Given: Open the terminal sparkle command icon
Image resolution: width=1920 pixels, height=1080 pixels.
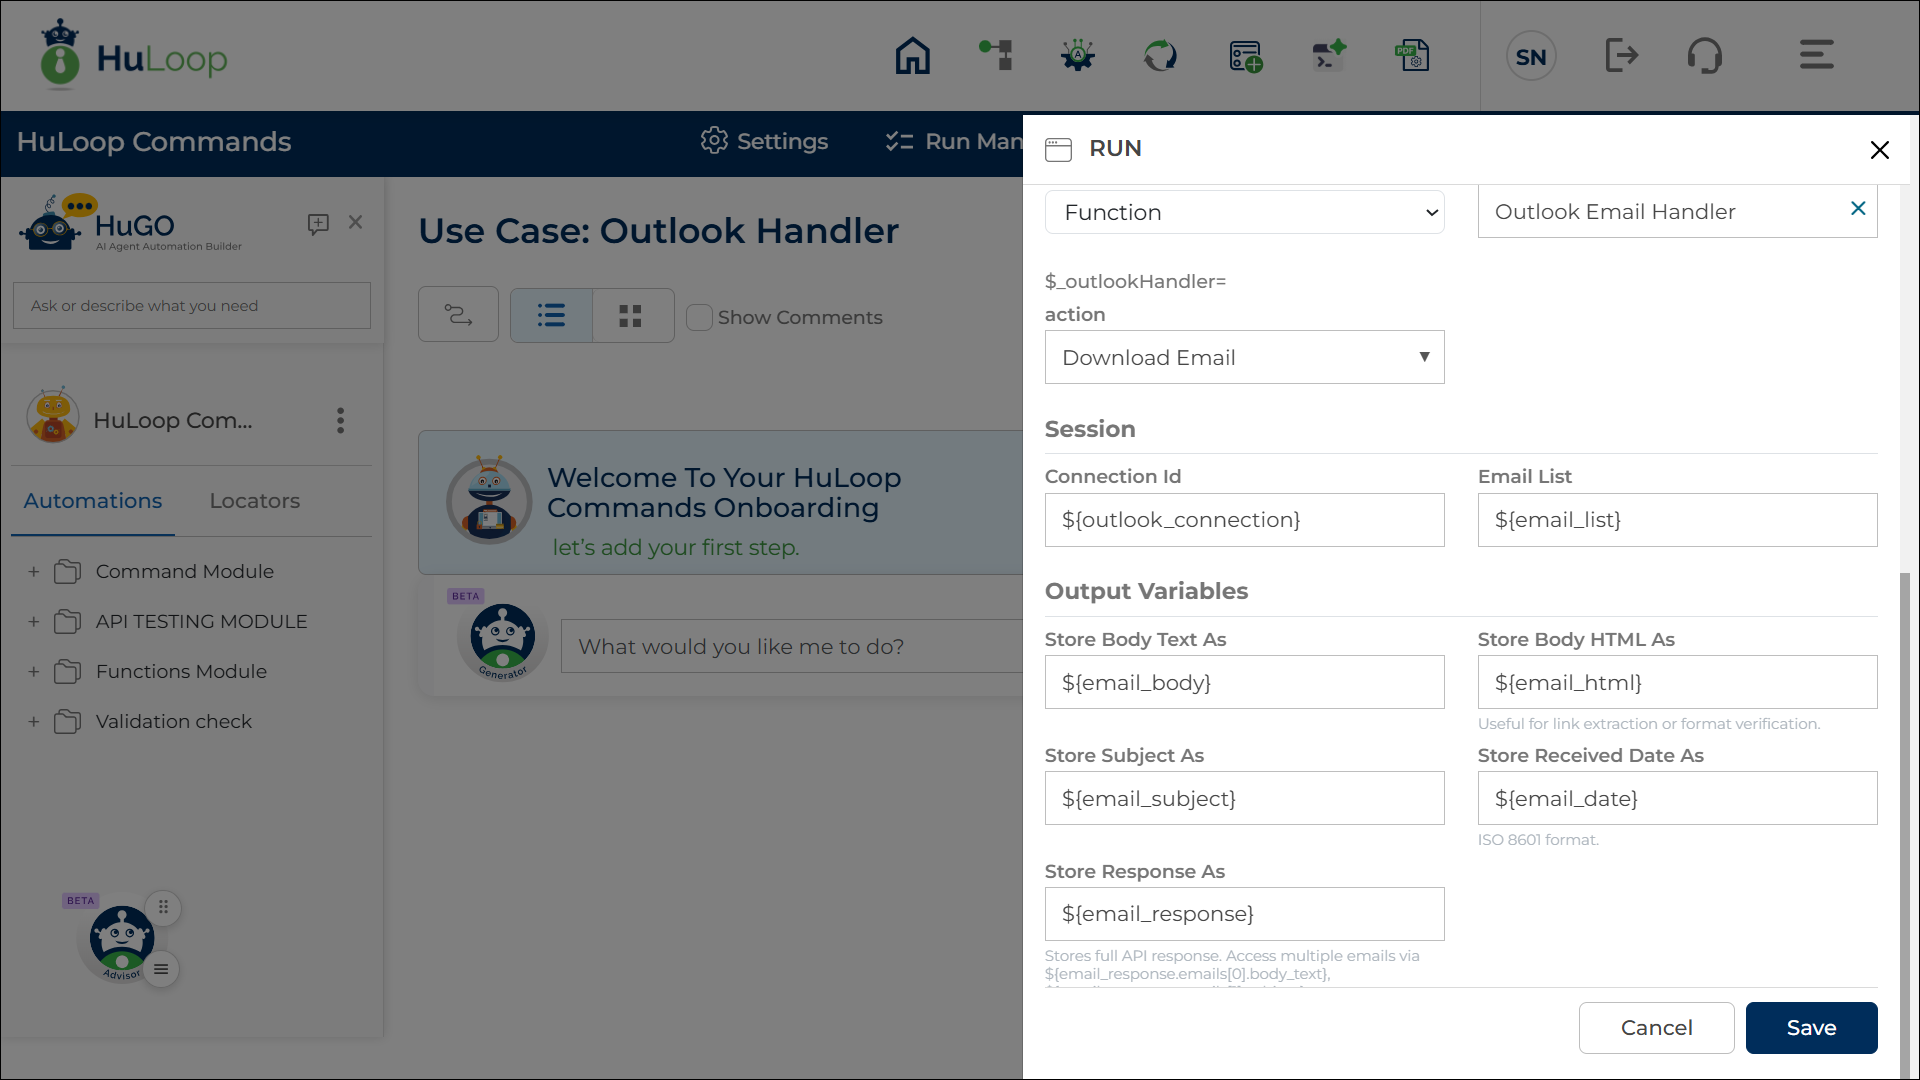Looking at the screenshot, I should click(x=1329, y=56).
